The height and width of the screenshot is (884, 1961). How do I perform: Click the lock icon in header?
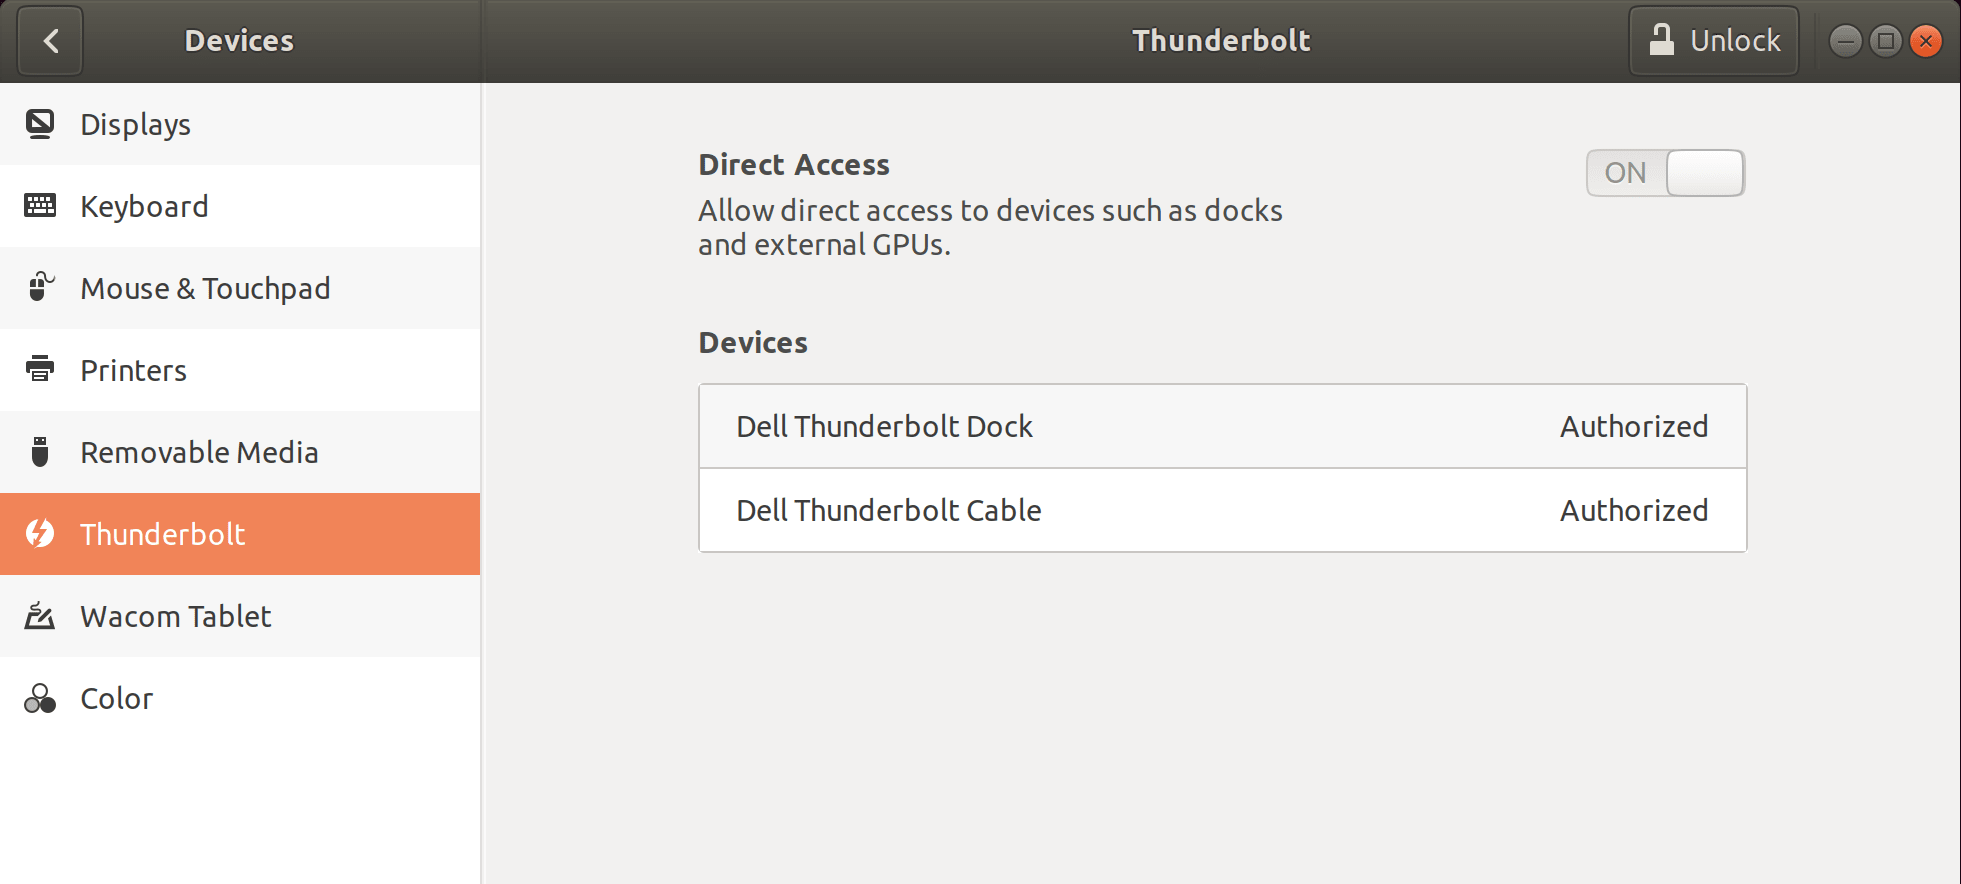click(1661, 40)
